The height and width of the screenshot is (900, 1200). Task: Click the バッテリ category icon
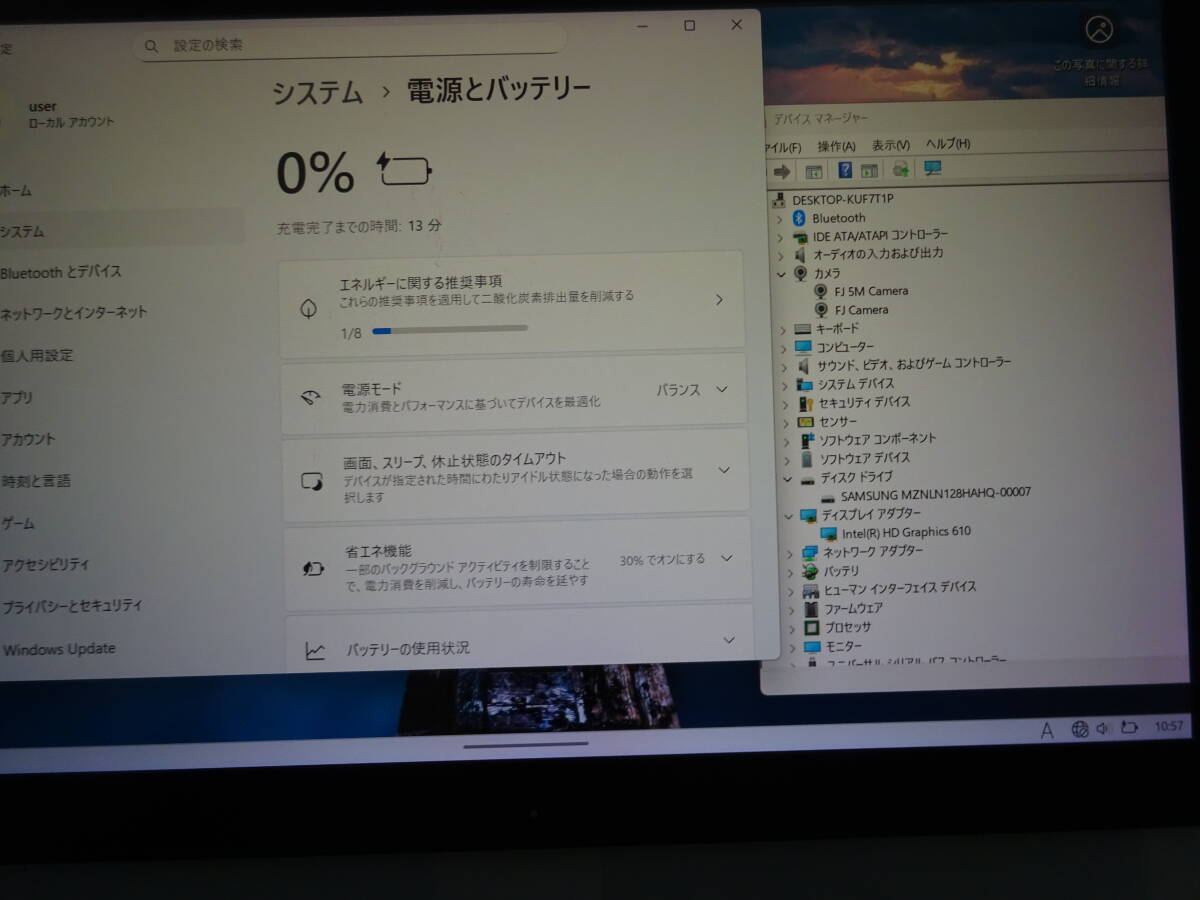(x=811, y=571)
